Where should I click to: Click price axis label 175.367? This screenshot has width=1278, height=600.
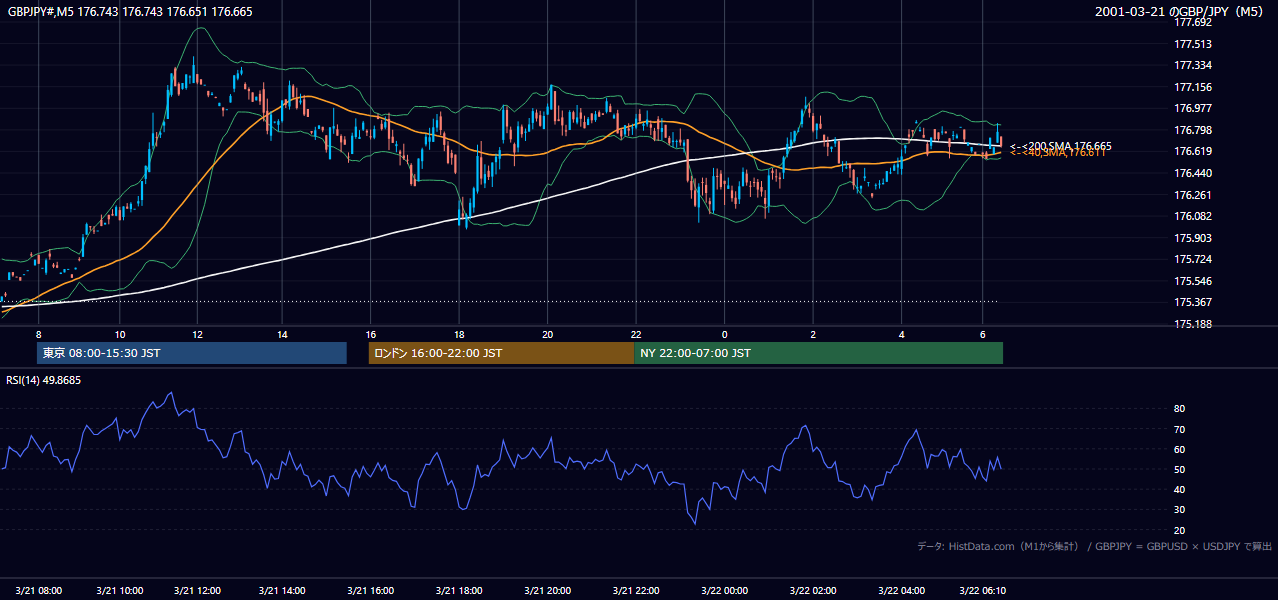1192,303
